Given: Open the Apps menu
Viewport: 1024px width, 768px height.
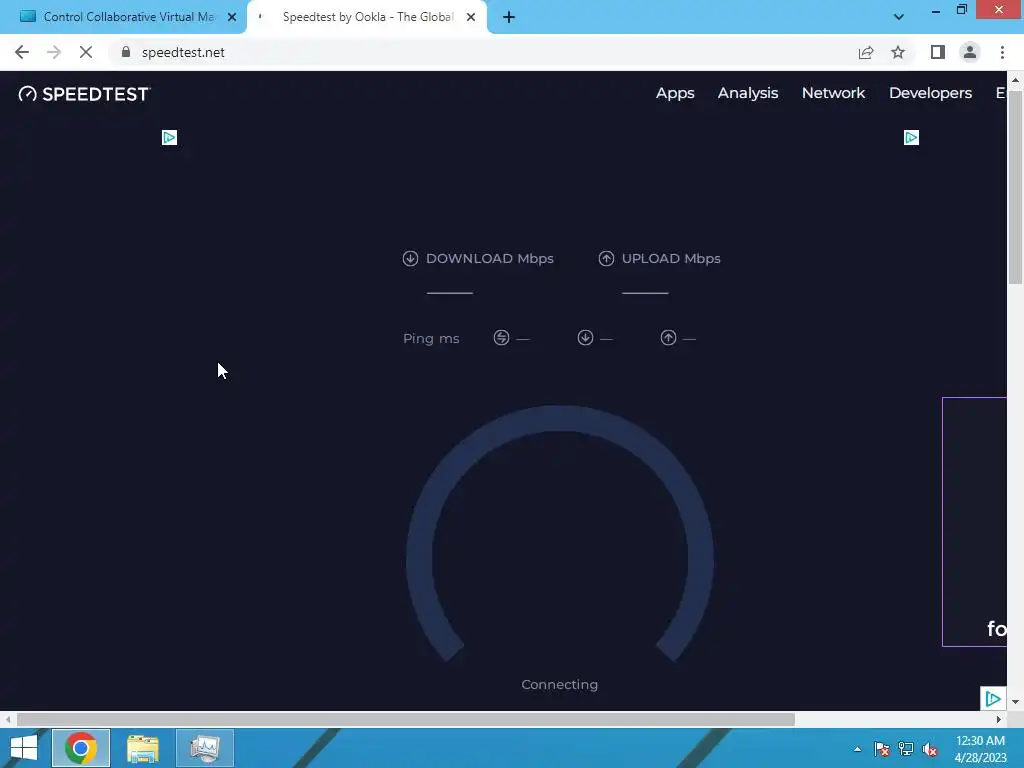Looking at the screenshot, I should pyautogui.click(x=675, y=93).
